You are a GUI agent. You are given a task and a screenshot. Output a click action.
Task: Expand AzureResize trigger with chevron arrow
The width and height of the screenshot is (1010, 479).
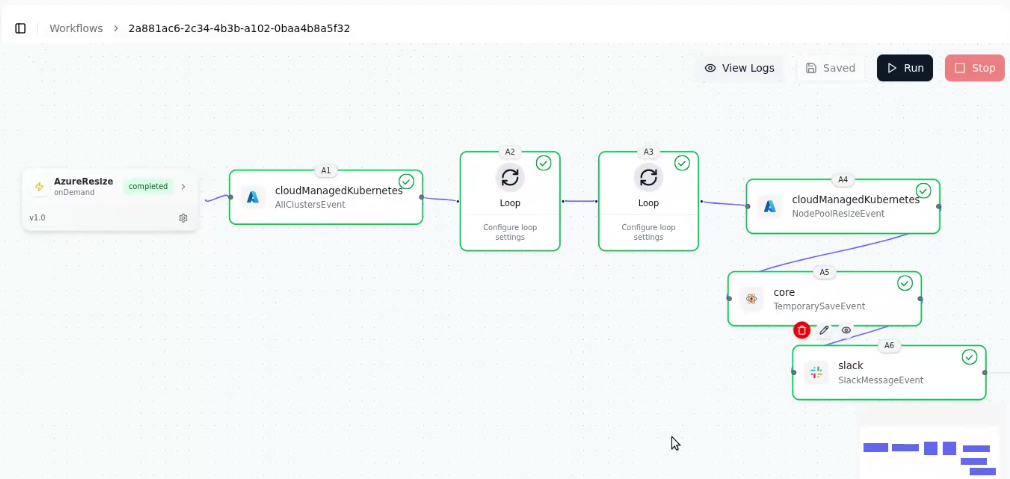click(x=183, y=186)
